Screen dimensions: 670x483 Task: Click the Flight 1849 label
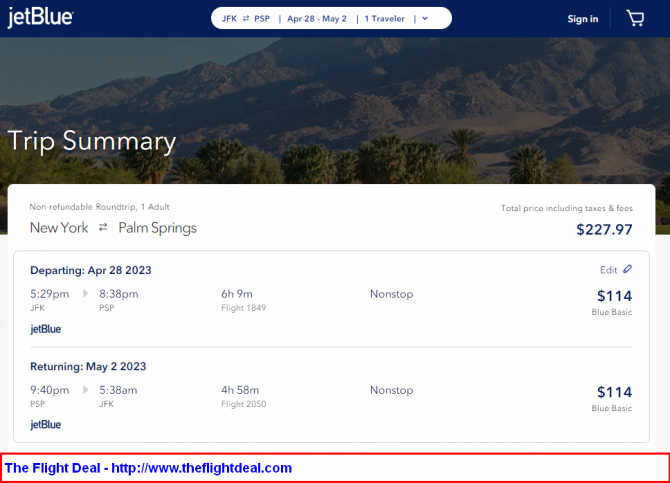(244, 308)
